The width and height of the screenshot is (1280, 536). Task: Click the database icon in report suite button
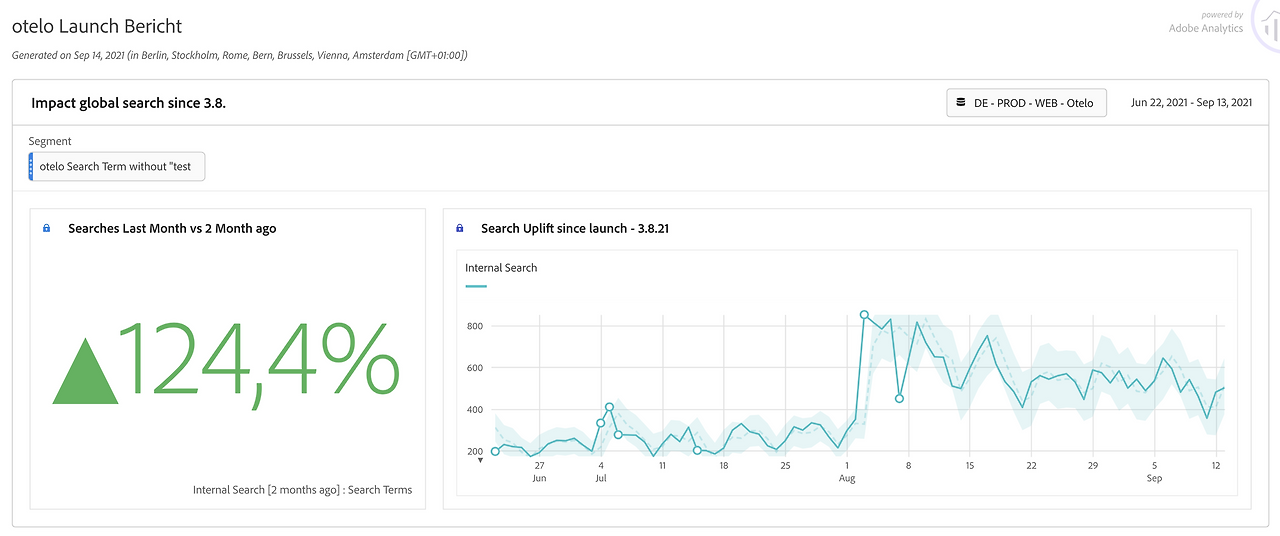[x=961, y=102]
